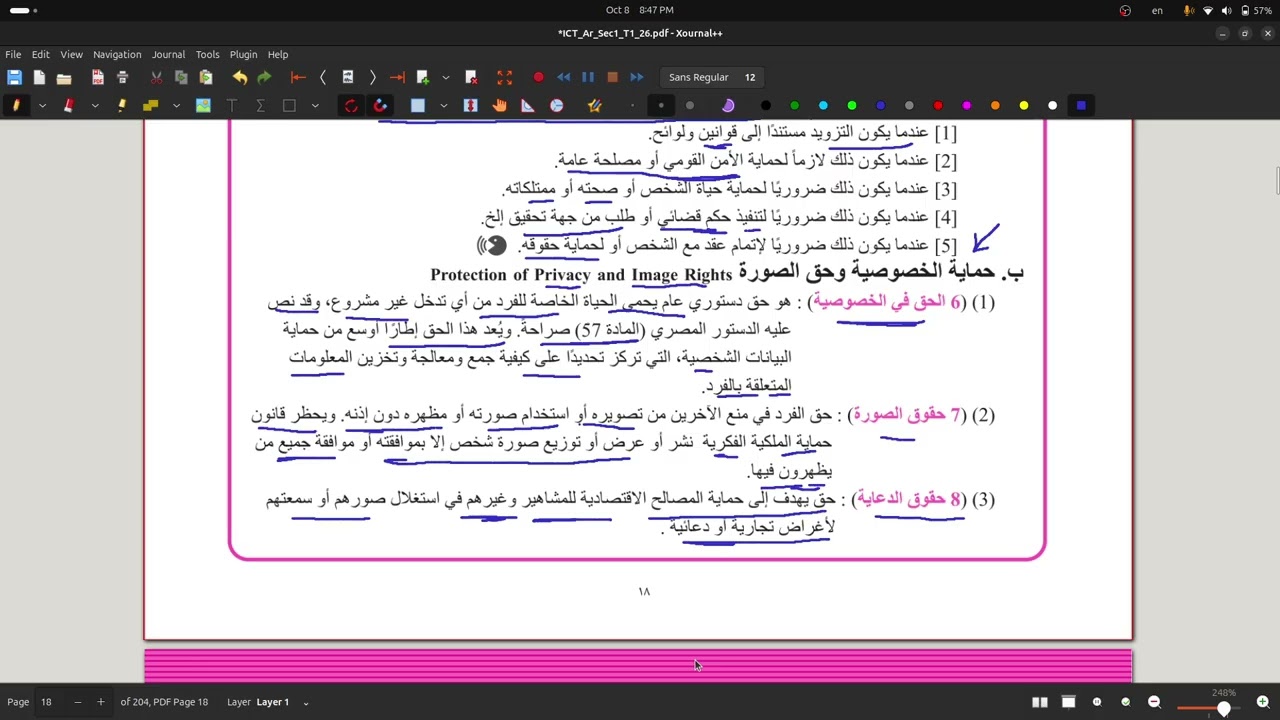Viewport: 1280px width, 720px height.
Task: Click the Redo arrow
Action: point(264,77)
